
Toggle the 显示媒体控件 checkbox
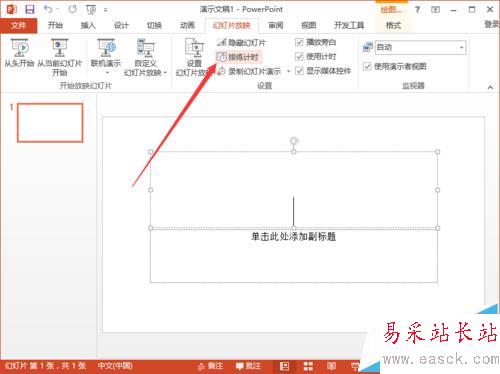click(x=299, y=71)
